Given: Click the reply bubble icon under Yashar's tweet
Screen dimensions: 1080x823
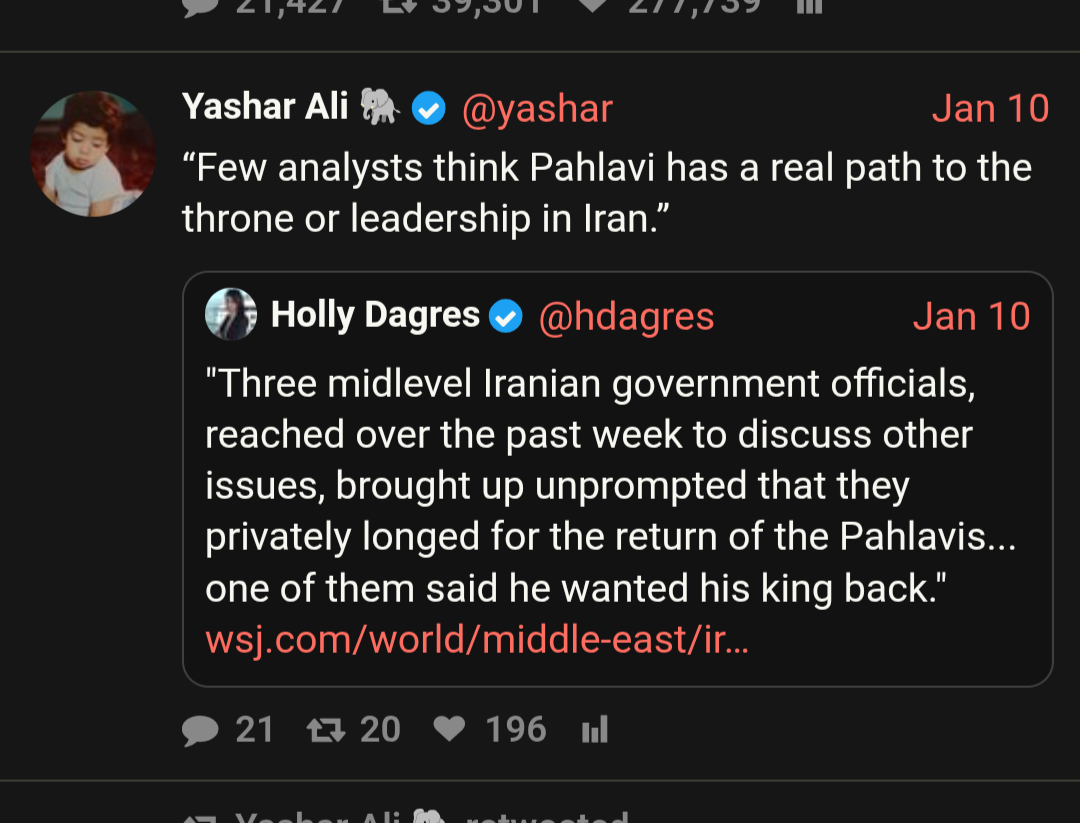Looking at the screenshot, I should (x=200, y=730).
